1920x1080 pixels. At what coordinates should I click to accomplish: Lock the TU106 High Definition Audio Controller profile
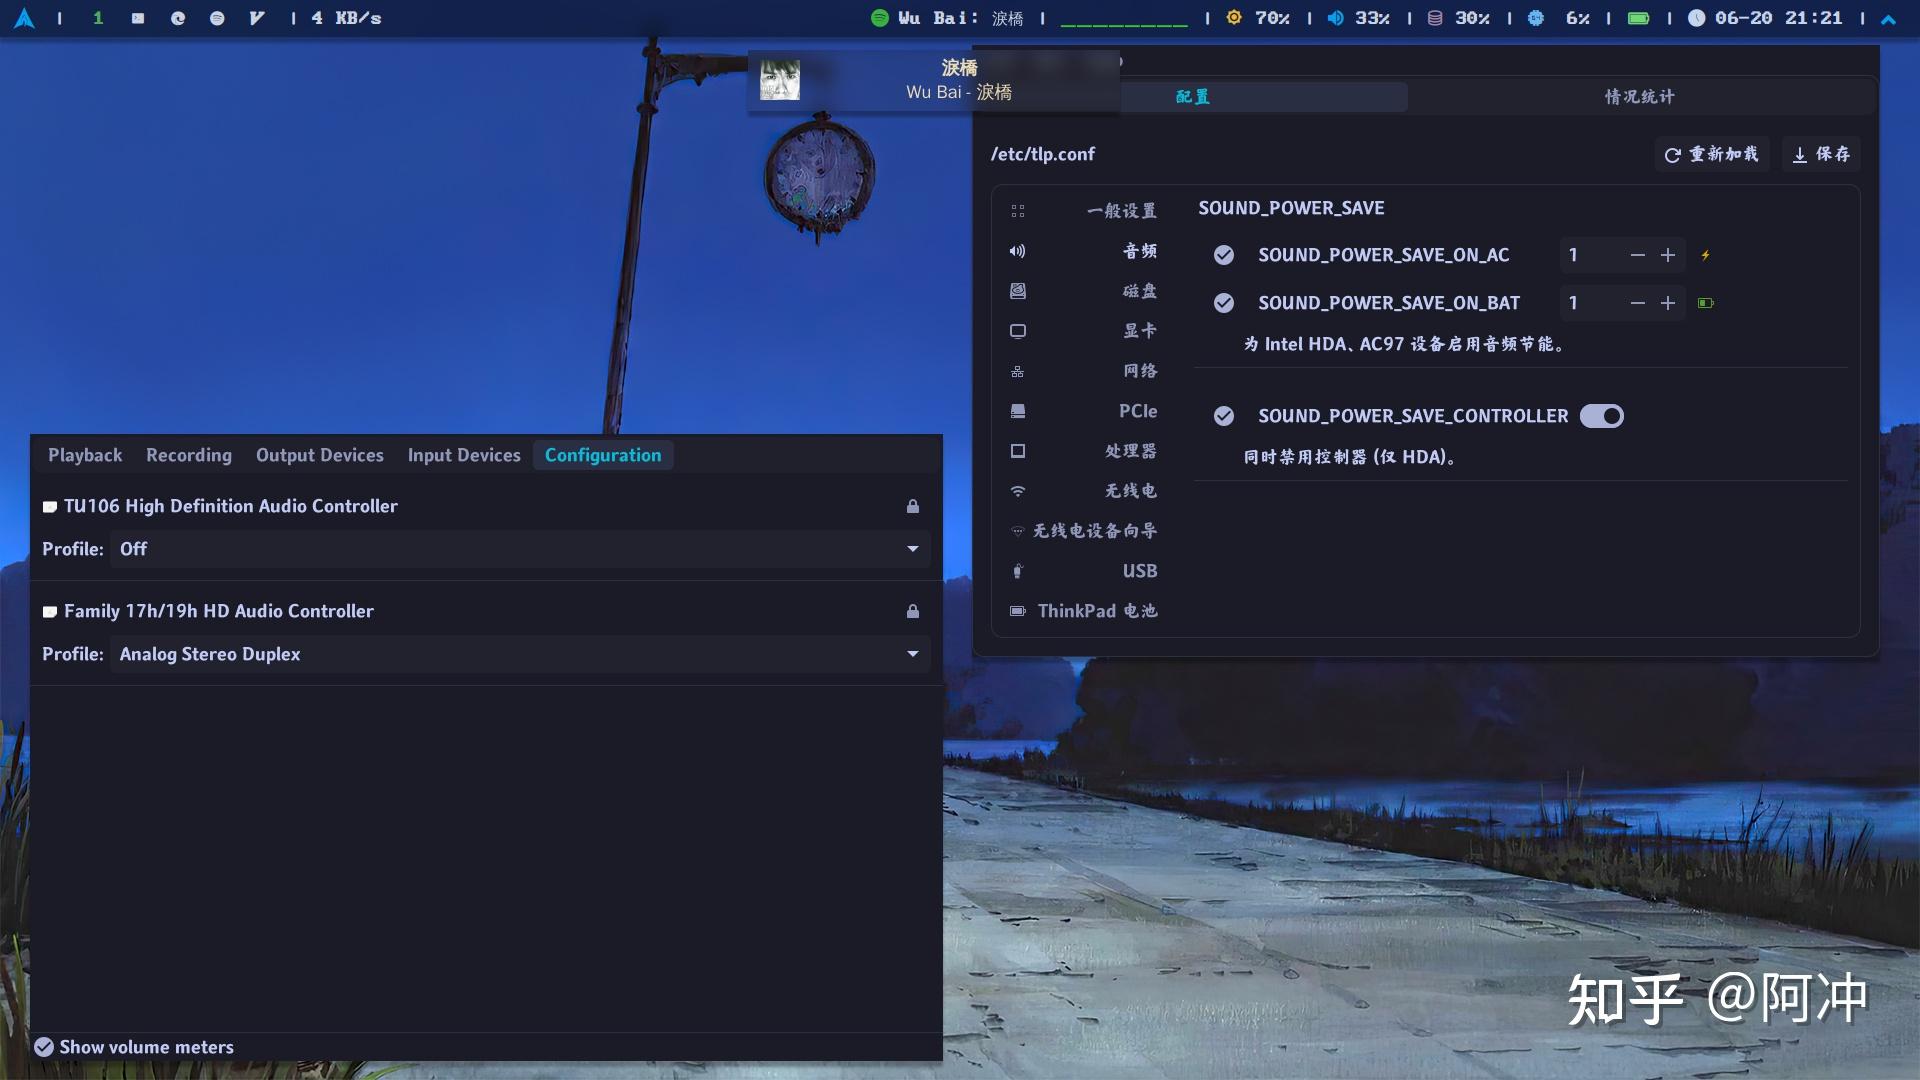click(911, 507)
